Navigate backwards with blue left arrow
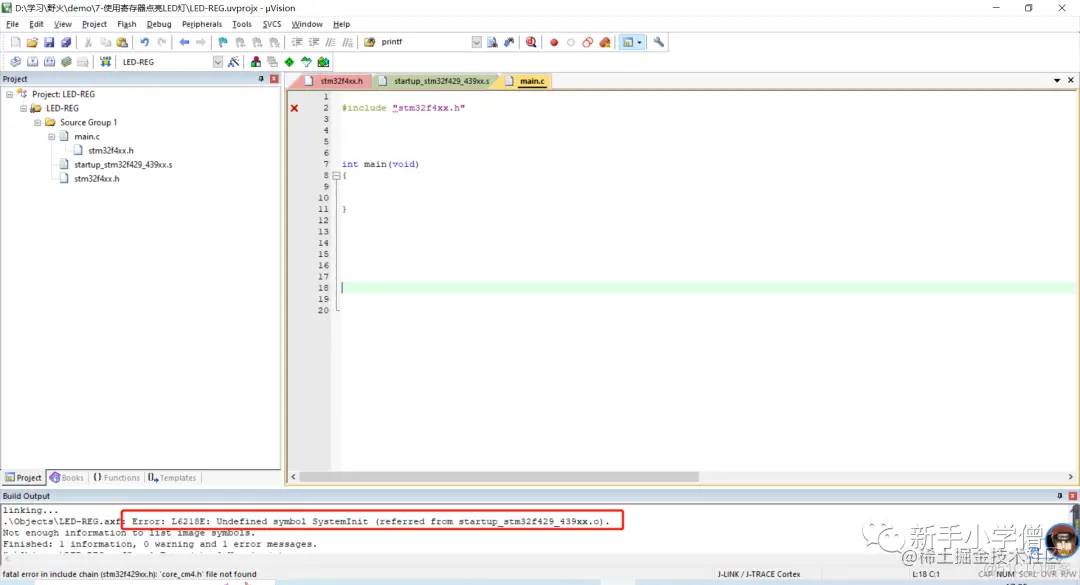 point(184,42)
